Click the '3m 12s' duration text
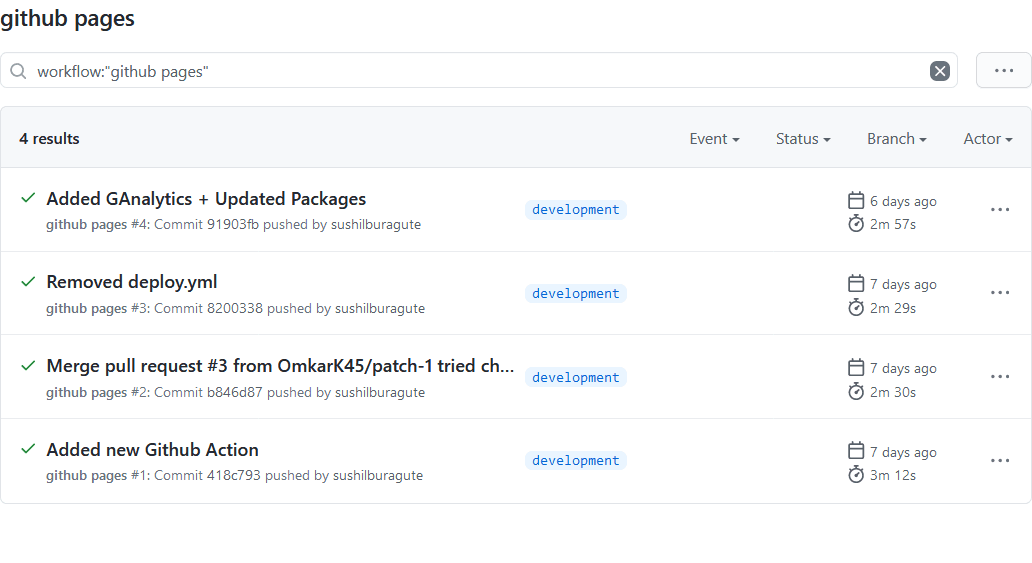 [x=892, y=475]
